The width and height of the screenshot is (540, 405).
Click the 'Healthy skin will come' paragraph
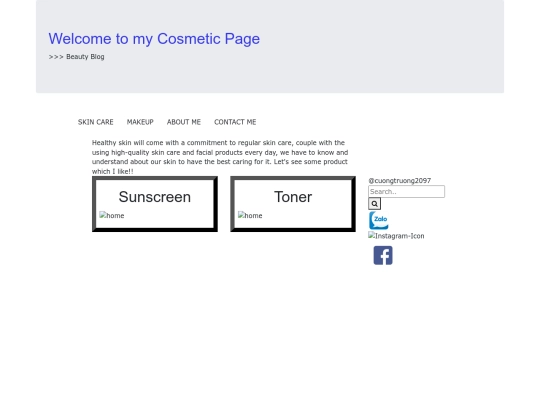pyautogui.click(x=220, y=157)
